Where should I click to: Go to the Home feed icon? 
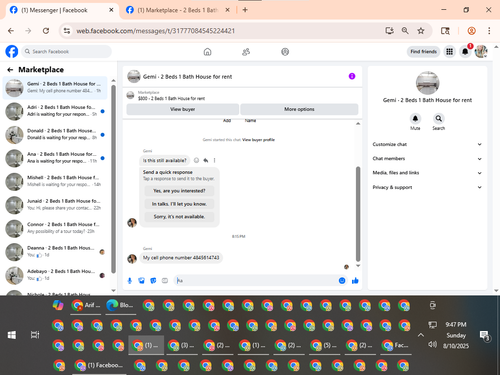(207, 52)
